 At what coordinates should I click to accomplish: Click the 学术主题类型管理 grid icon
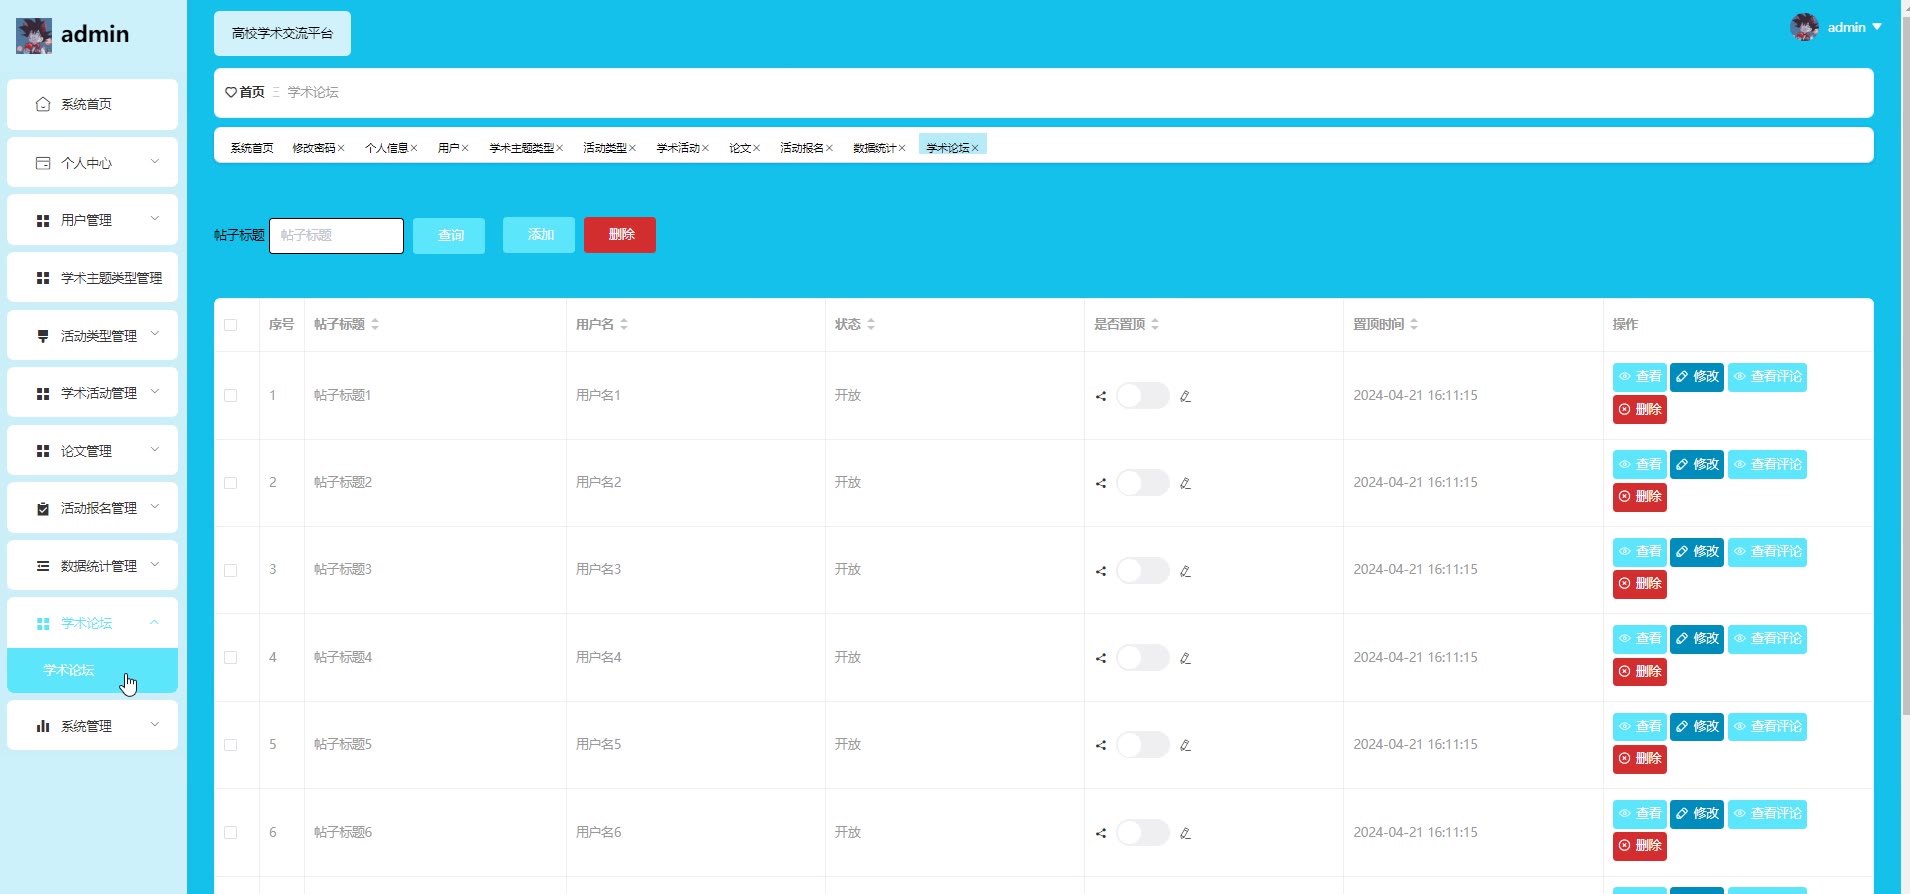(x=43, y=278)
